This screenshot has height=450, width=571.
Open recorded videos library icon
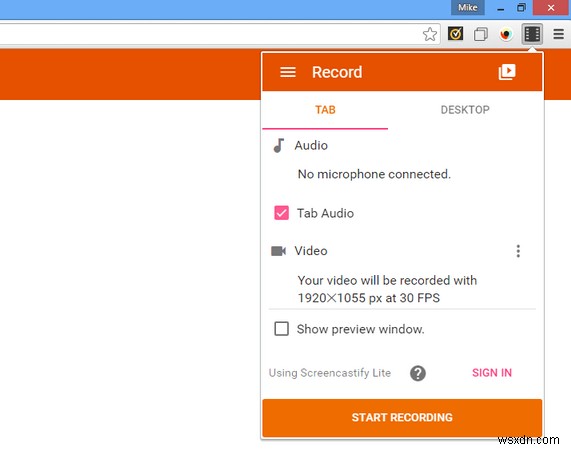click(x=507, y=72)
